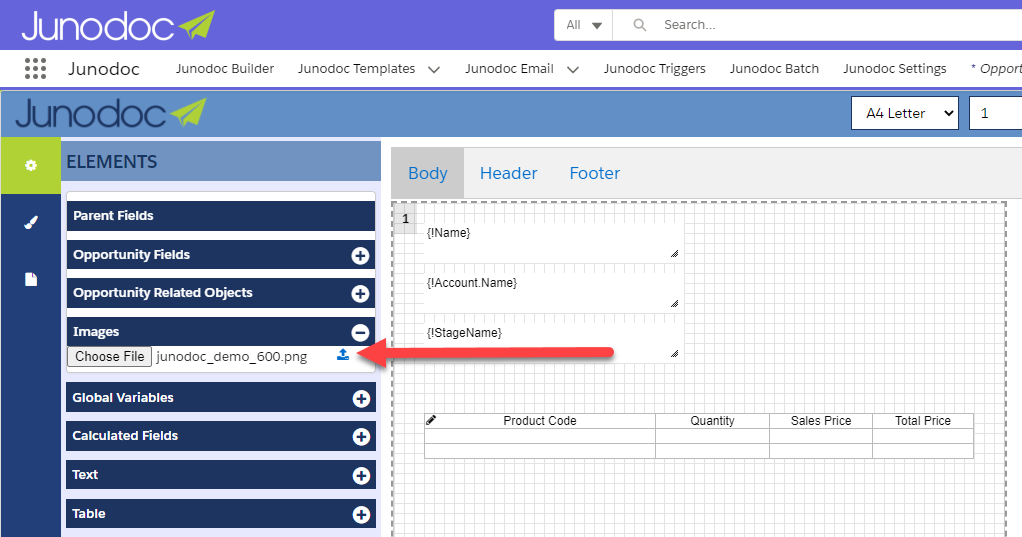Switch to the Footer tab
The width and height of the screenshot is (1022, 537).
tap(594, 173)
